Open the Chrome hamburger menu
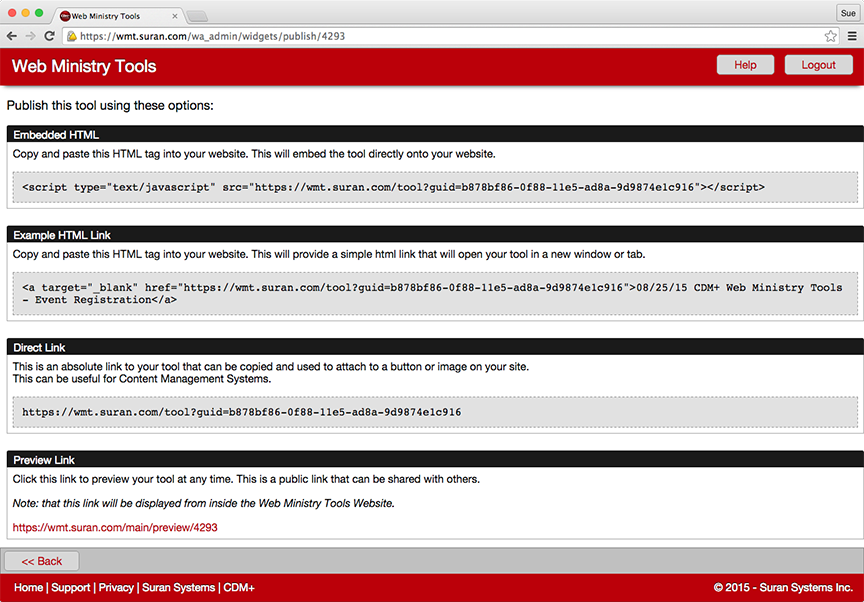This screenshot has height=602, width=864. click(852, 36)
